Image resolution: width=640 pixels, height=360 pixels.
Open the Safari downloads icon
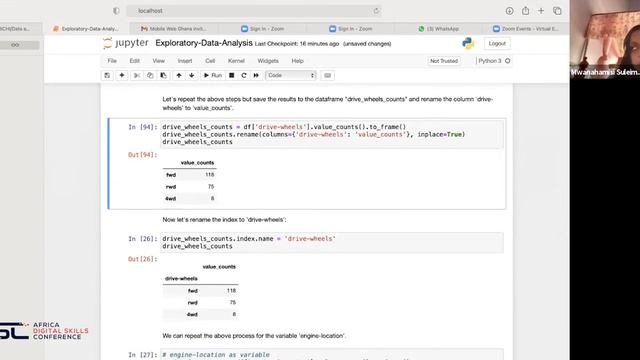click(509, 11)
